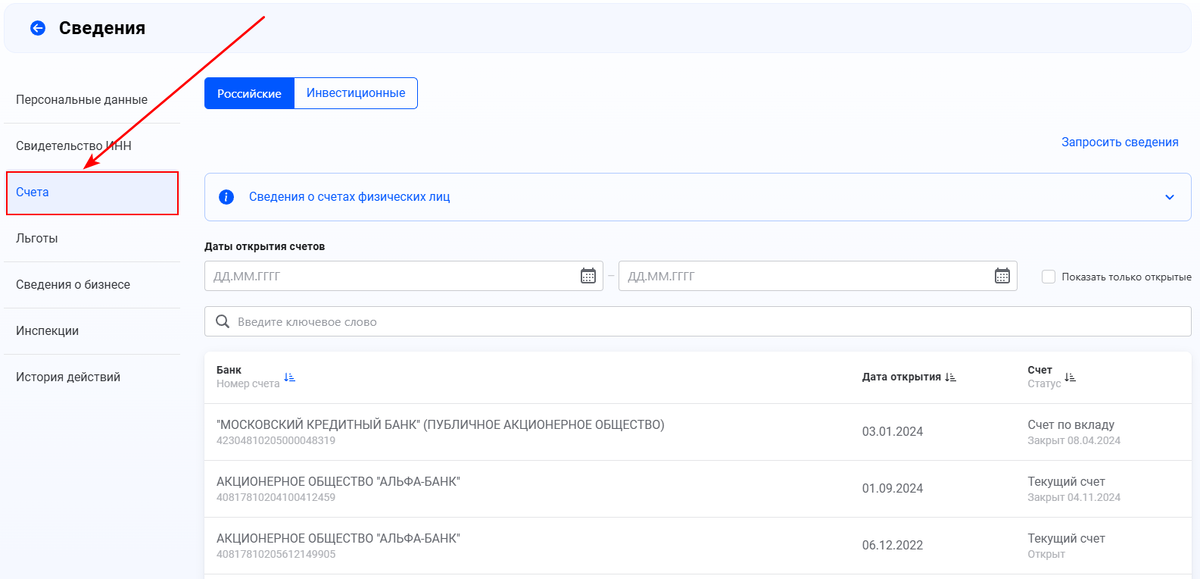Enable "Показать только открытые" checkbox
Image resolution: width=1200 pixels, height=579 pixels.
[1048, 277]
